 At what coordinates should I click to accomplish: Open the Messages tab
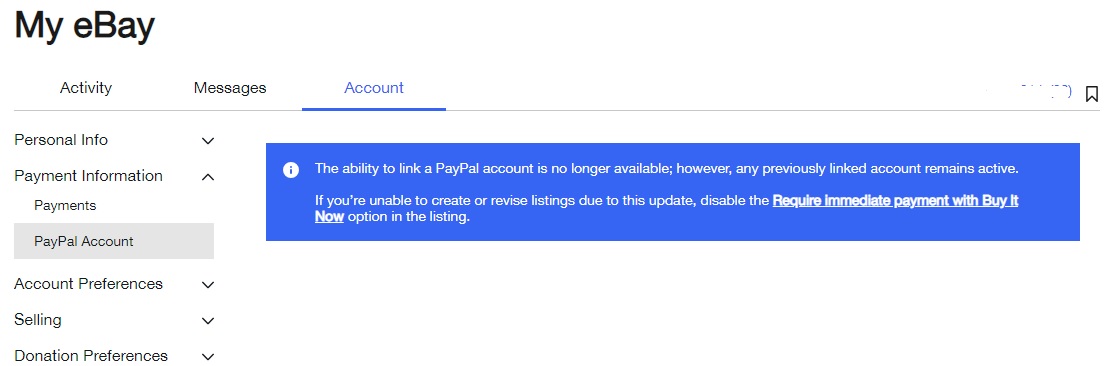pyautogui.click(x=230, y=88)
